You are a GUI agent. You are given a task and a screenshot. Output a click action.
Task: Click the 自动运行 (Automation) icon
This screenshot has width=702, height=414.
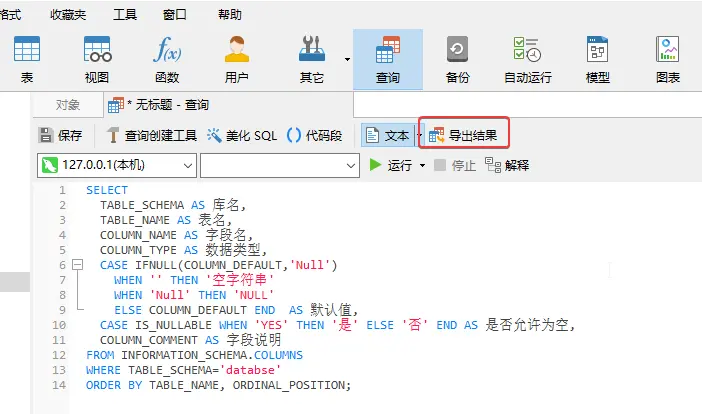coord(527,58)
